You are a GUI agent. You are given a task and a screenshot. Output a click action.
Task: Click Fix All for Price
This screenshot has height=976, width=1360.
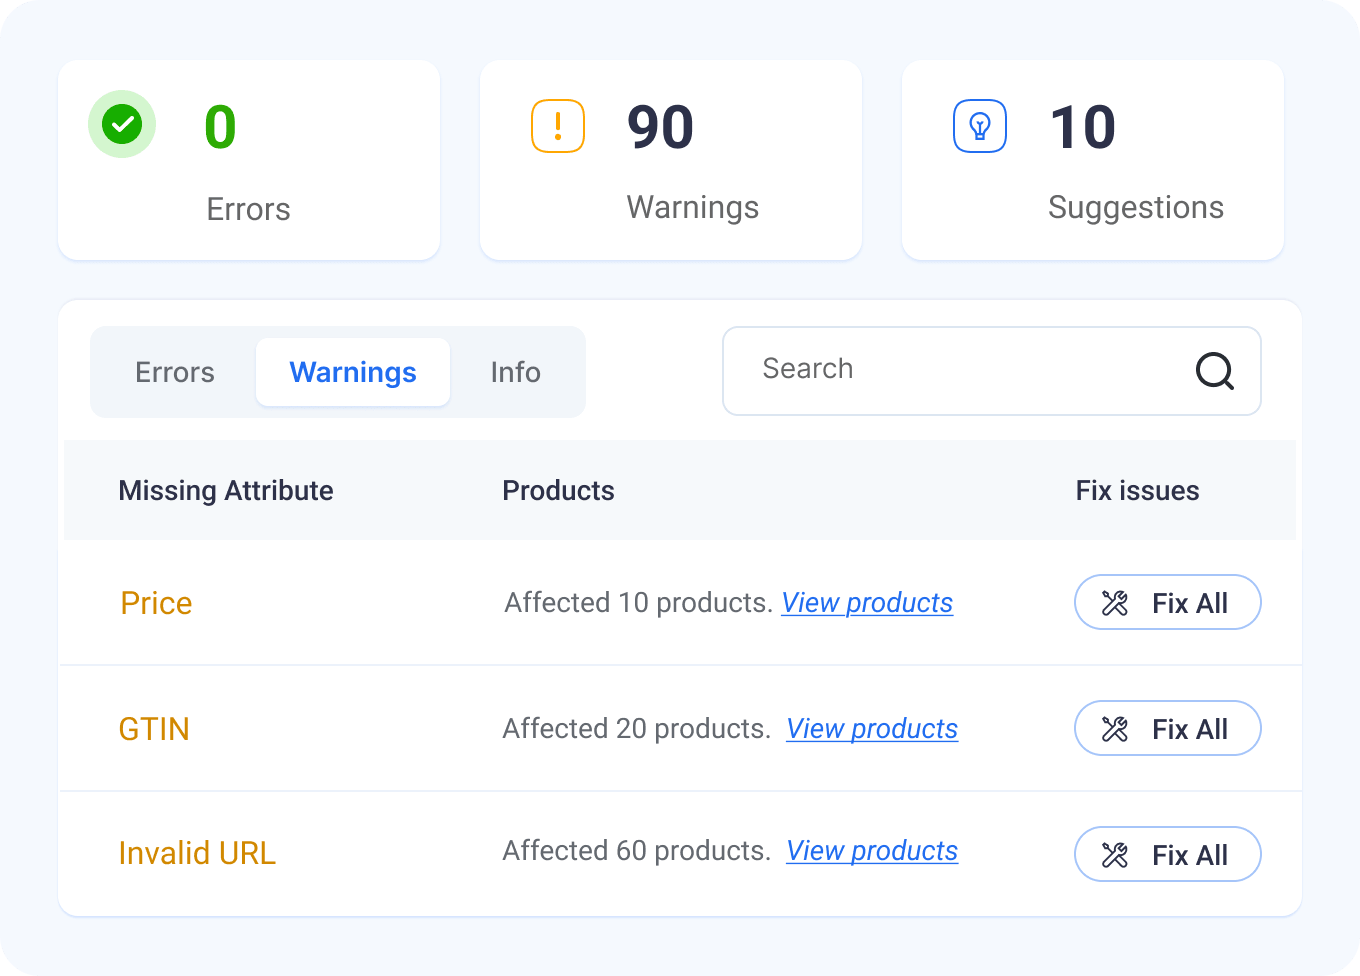pyautogui.click(x=1168, y=602)
